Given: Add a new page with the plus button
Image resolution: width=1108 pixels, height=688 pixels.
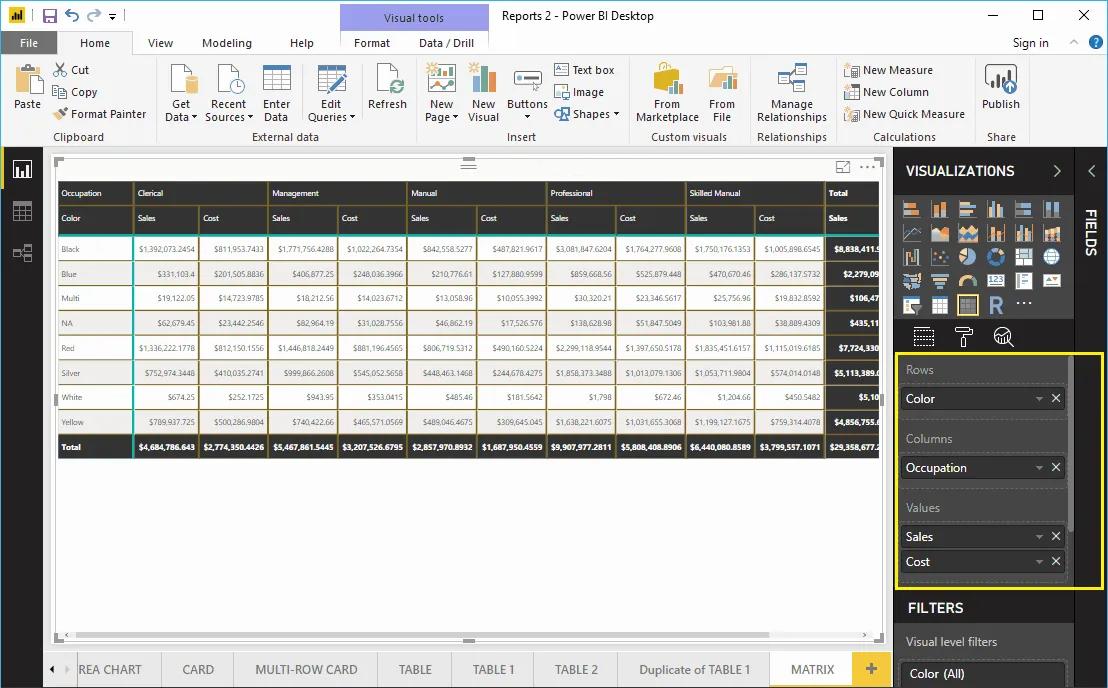Looking at the screenshot, I should click(x=870, y=668).
